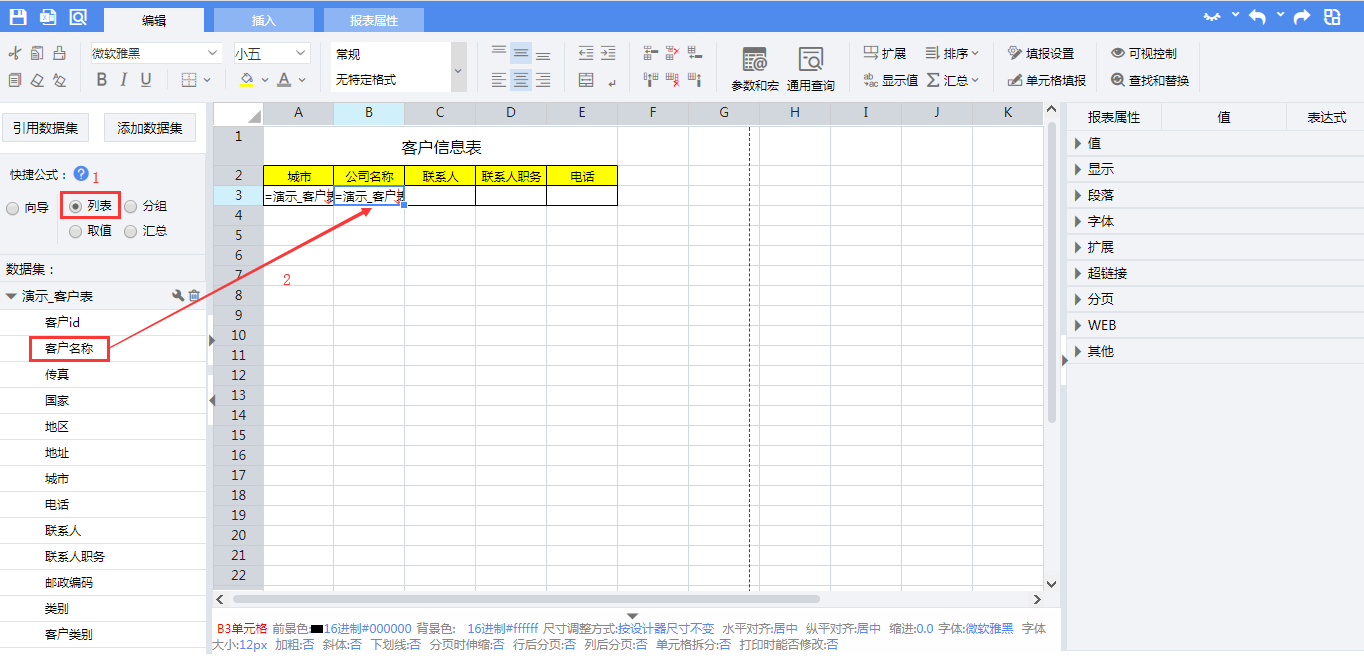Image resolution: width=1364 pixels, height=658 pixels.
Task: Open the 通用查询 tool
Action: (x=810, y=68)
